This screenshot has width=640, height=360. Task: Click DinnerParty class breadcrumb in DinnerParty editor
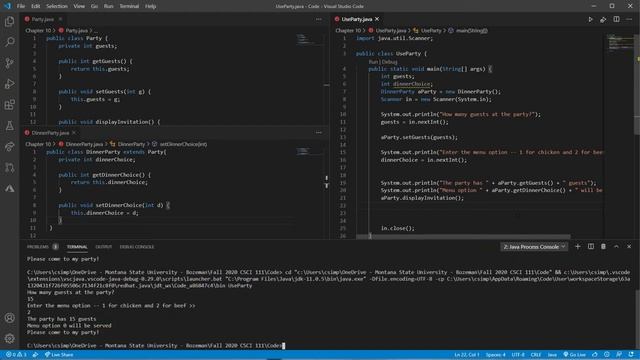[131, 144]
